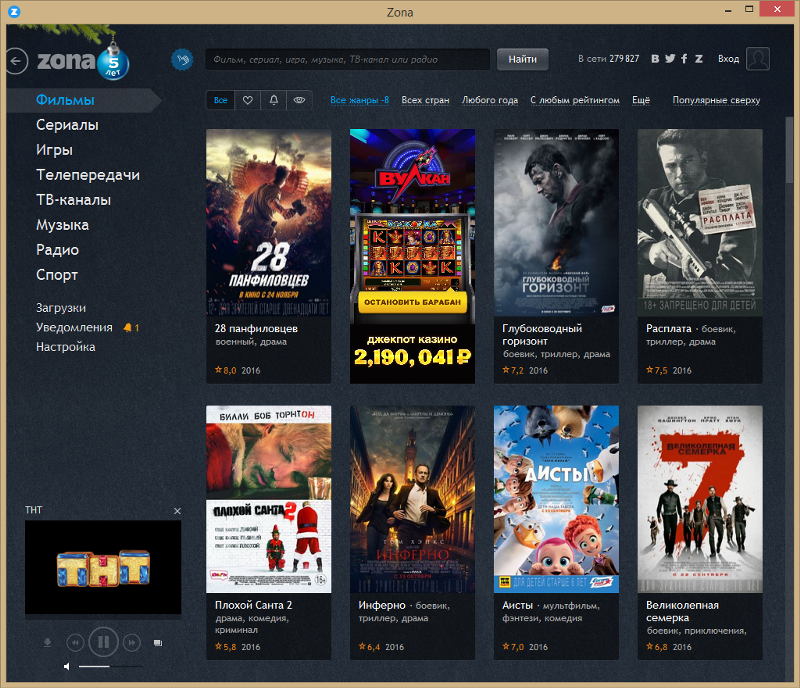Click the Zona app icon in the title bar

(x=14, y=11)
